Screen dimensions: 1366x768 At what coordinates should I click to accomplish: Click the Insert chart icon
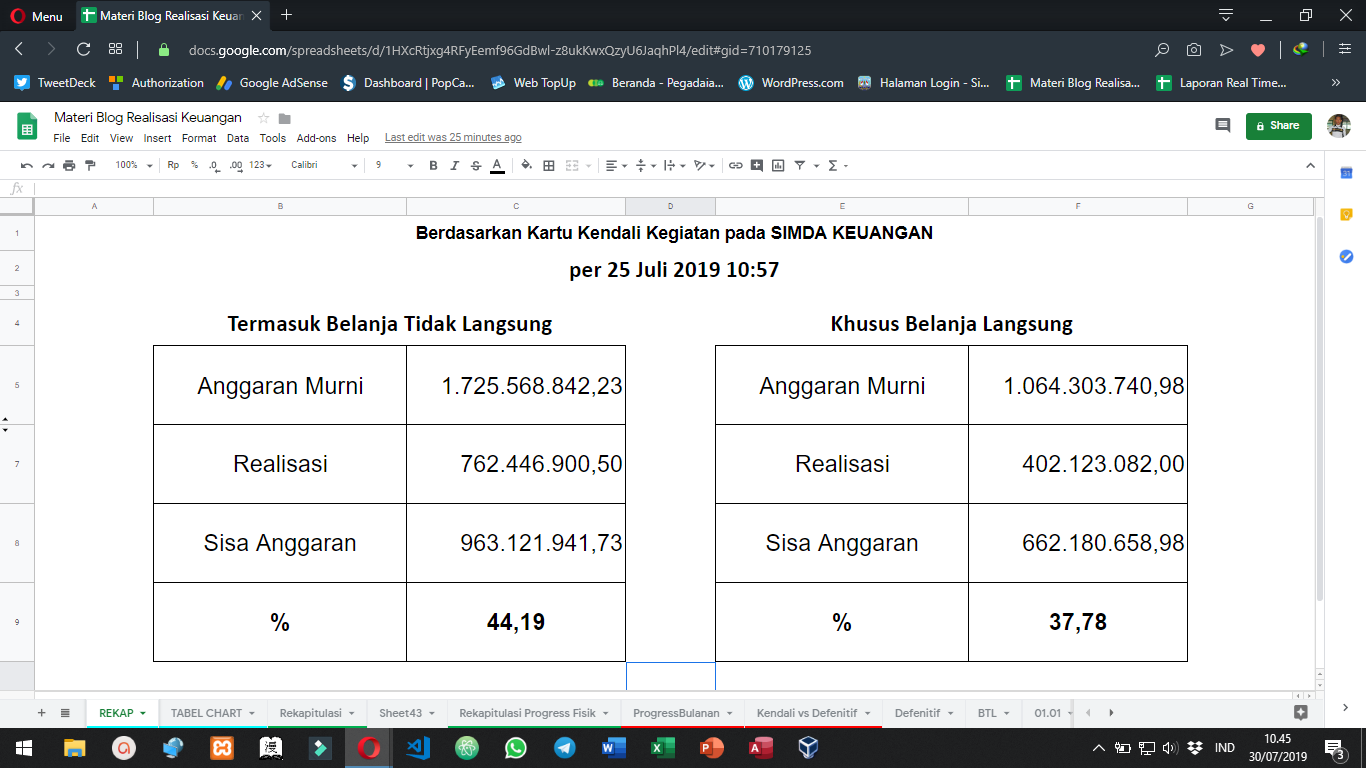[778, 165]
